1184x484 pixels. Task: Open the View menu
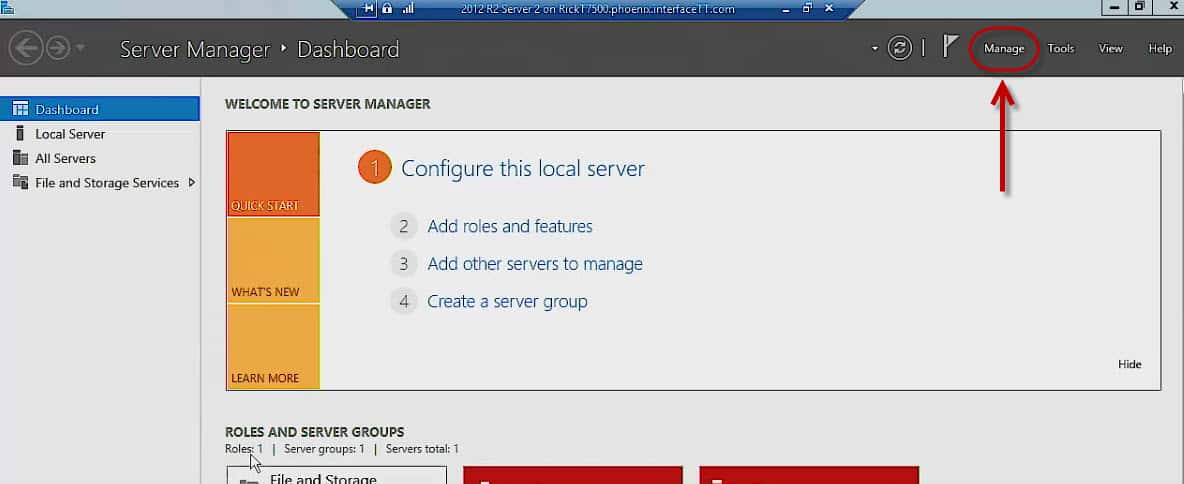[x=1110, y=48]
